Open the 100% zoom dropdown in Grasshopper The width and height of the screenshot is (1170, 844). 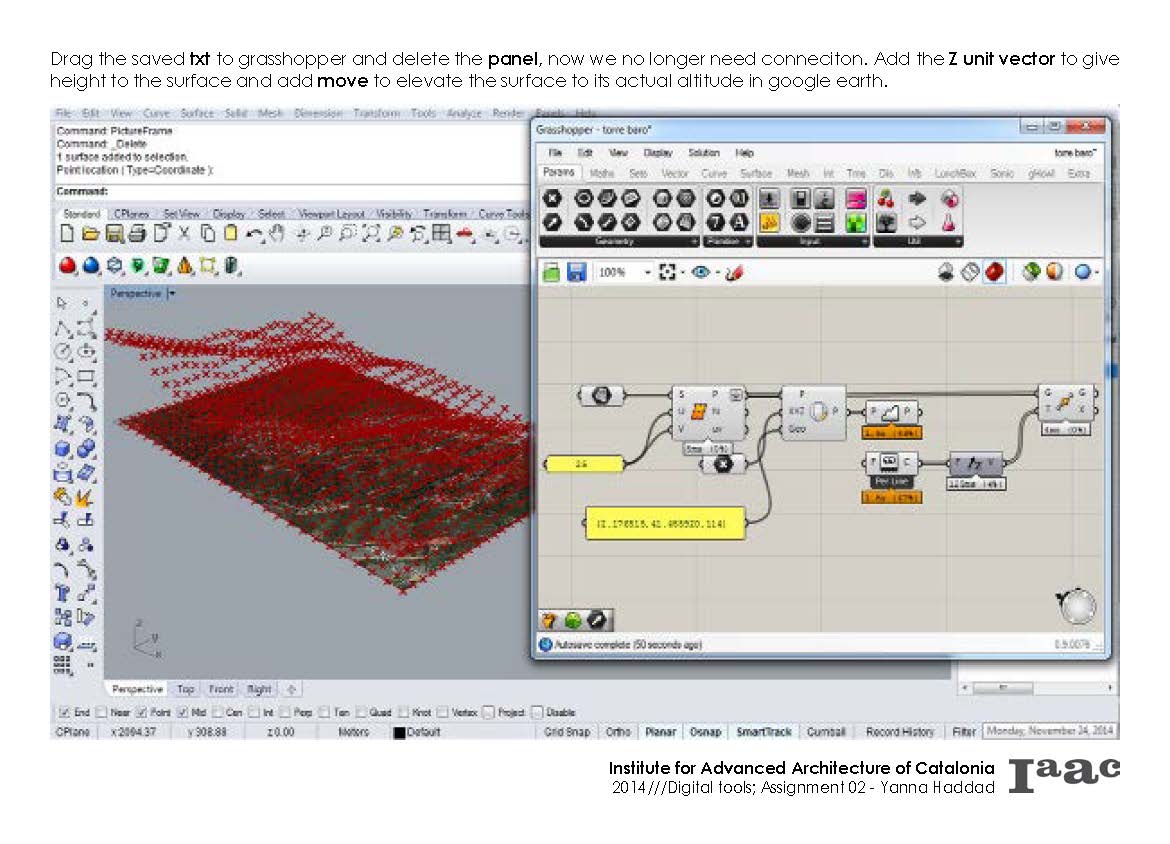(x=647, y=272)
